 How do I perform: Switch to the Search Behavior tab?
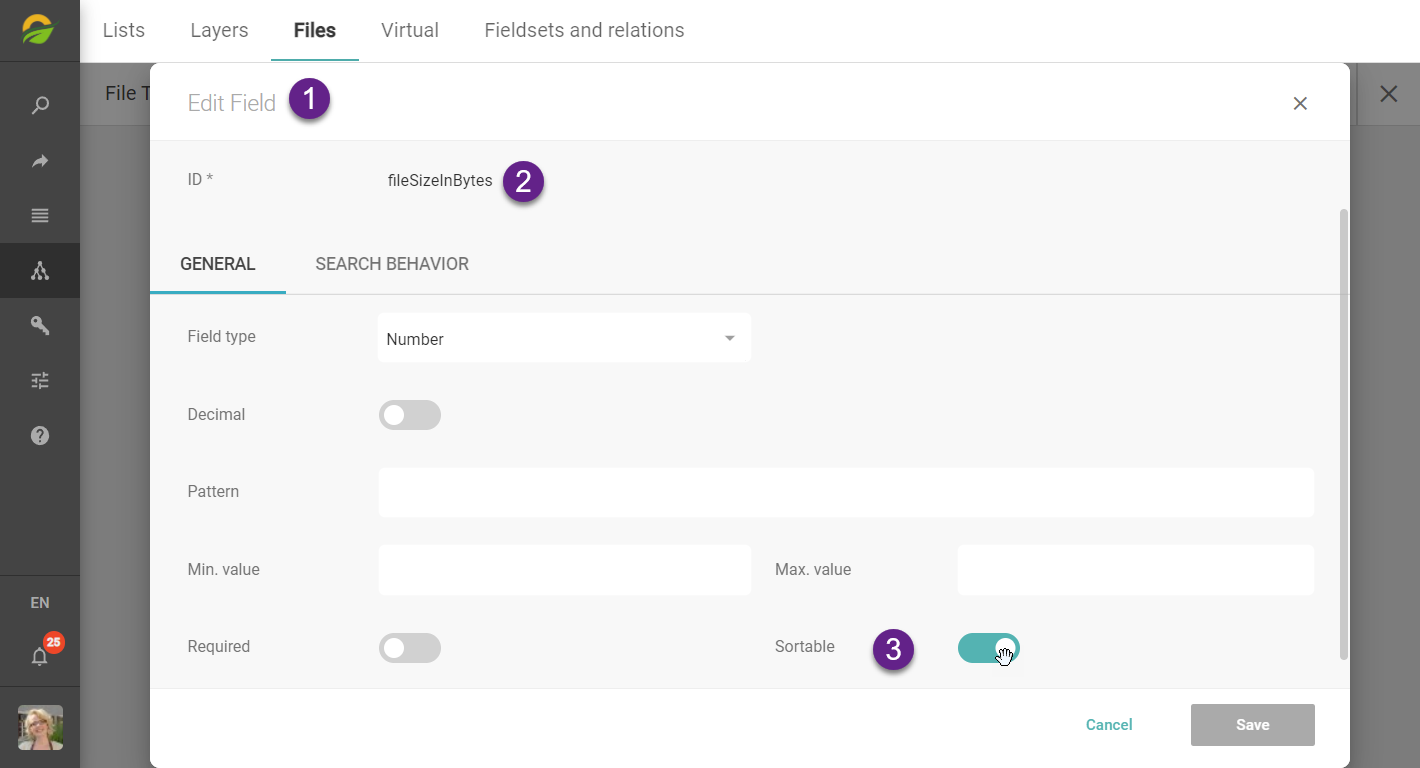tap(392, 264)
